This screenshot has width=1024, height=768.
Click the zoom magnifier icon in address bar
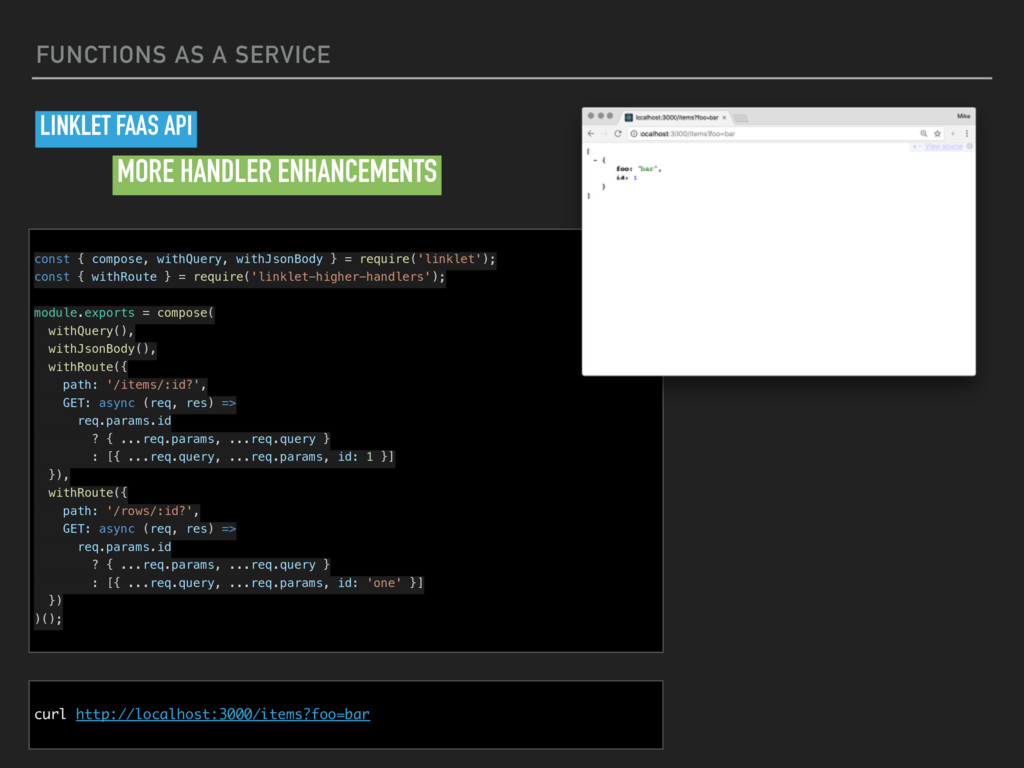pos(923,134)
